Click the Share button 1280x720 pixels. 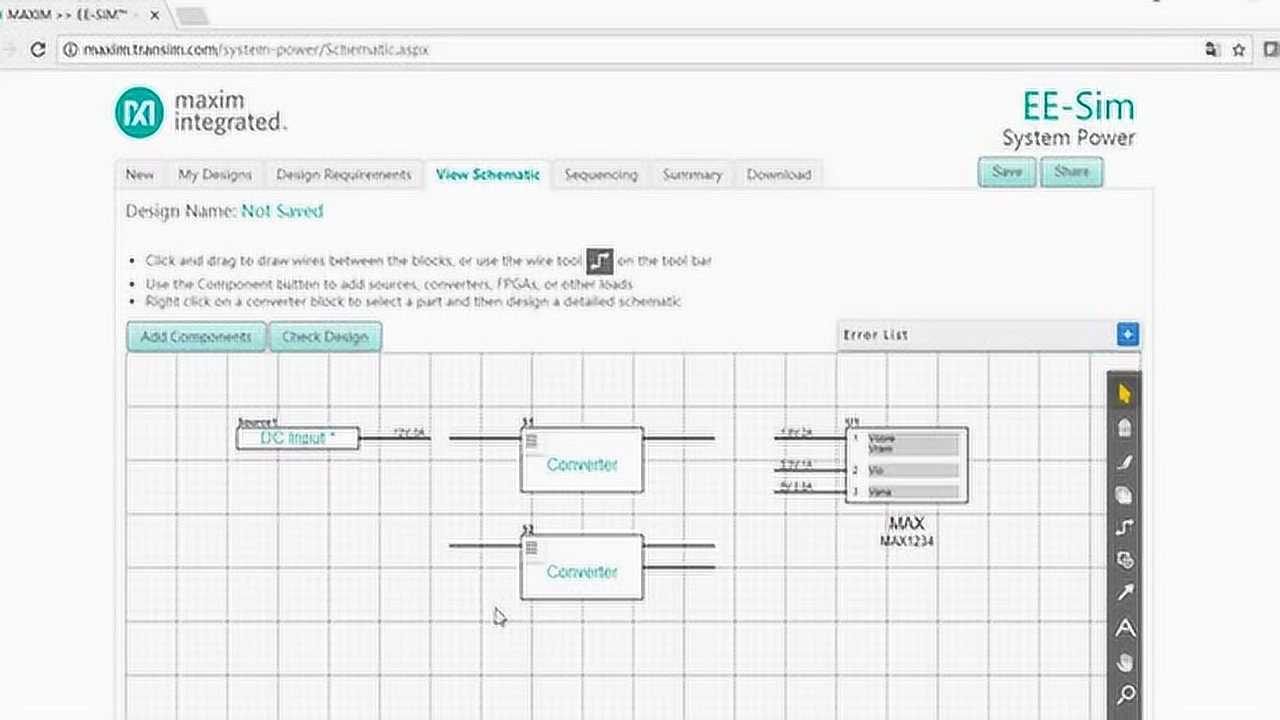tap(1071, 172)
